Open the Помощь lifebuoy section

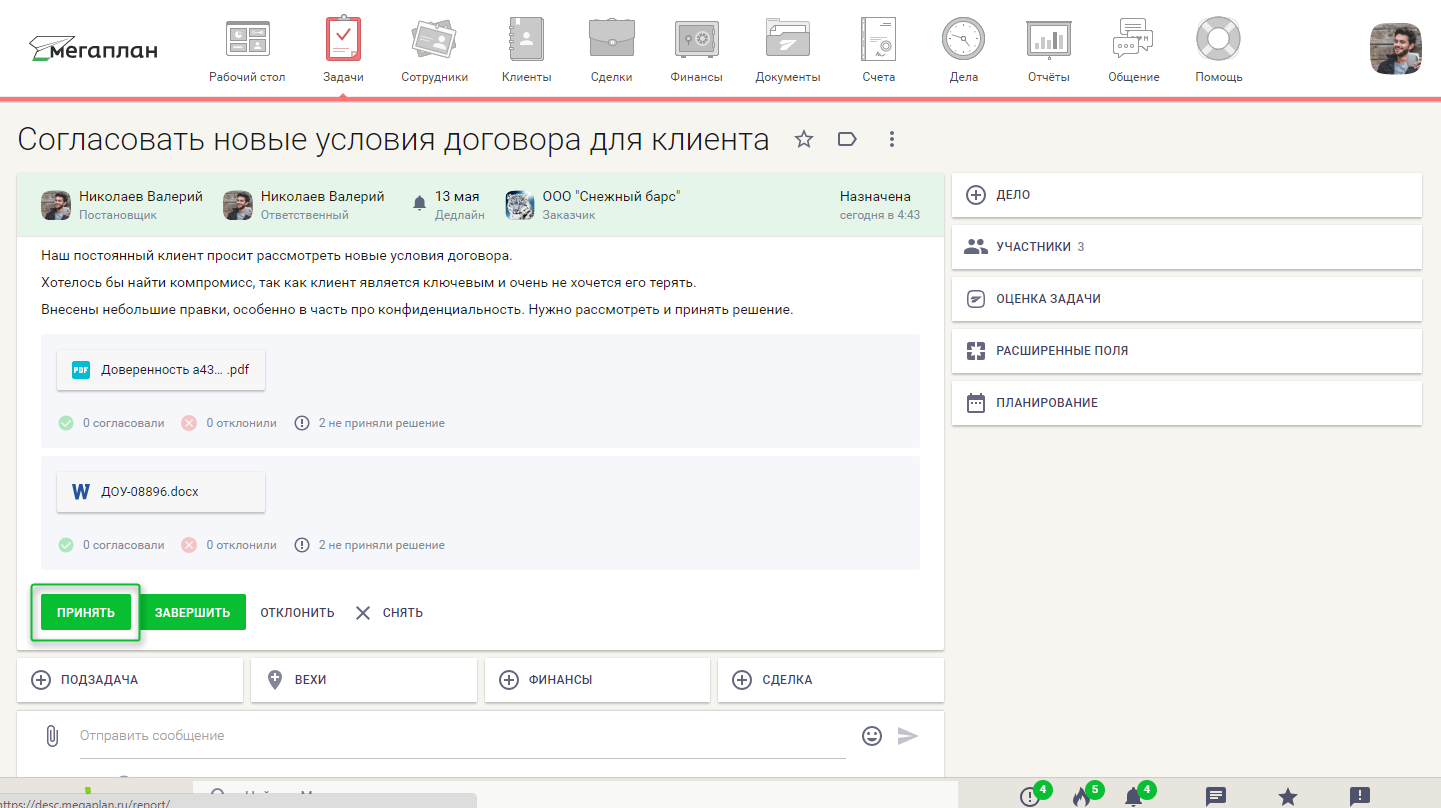[x=1218, y=50]
